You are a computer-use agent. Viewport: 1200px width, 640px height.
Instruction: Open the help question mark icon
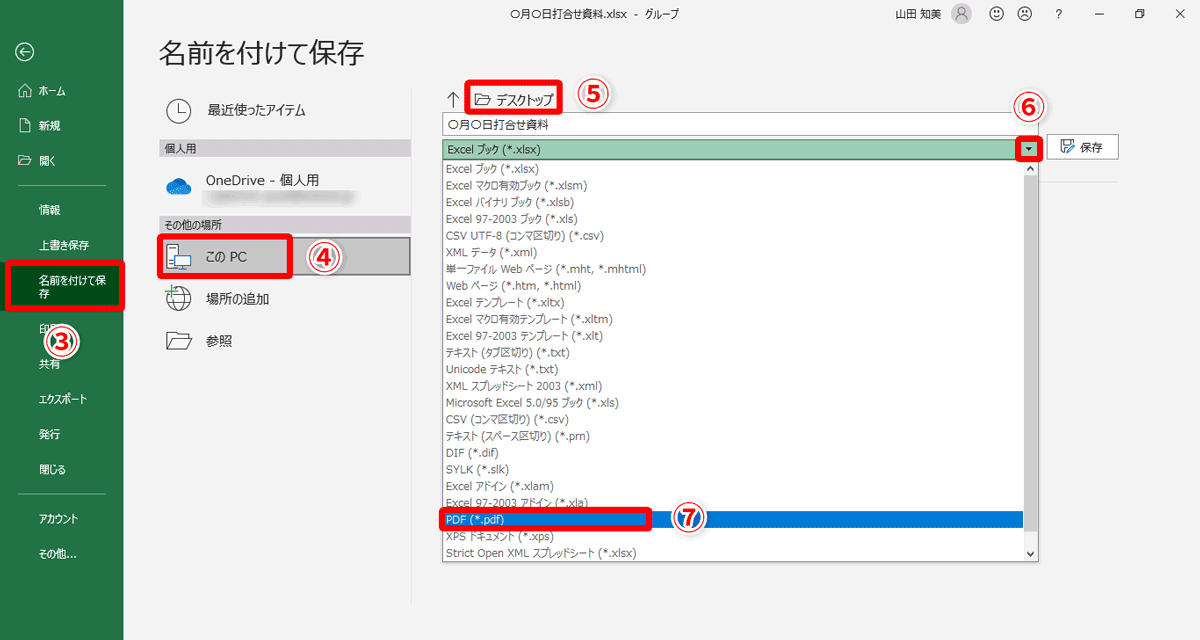point(1058,14)
